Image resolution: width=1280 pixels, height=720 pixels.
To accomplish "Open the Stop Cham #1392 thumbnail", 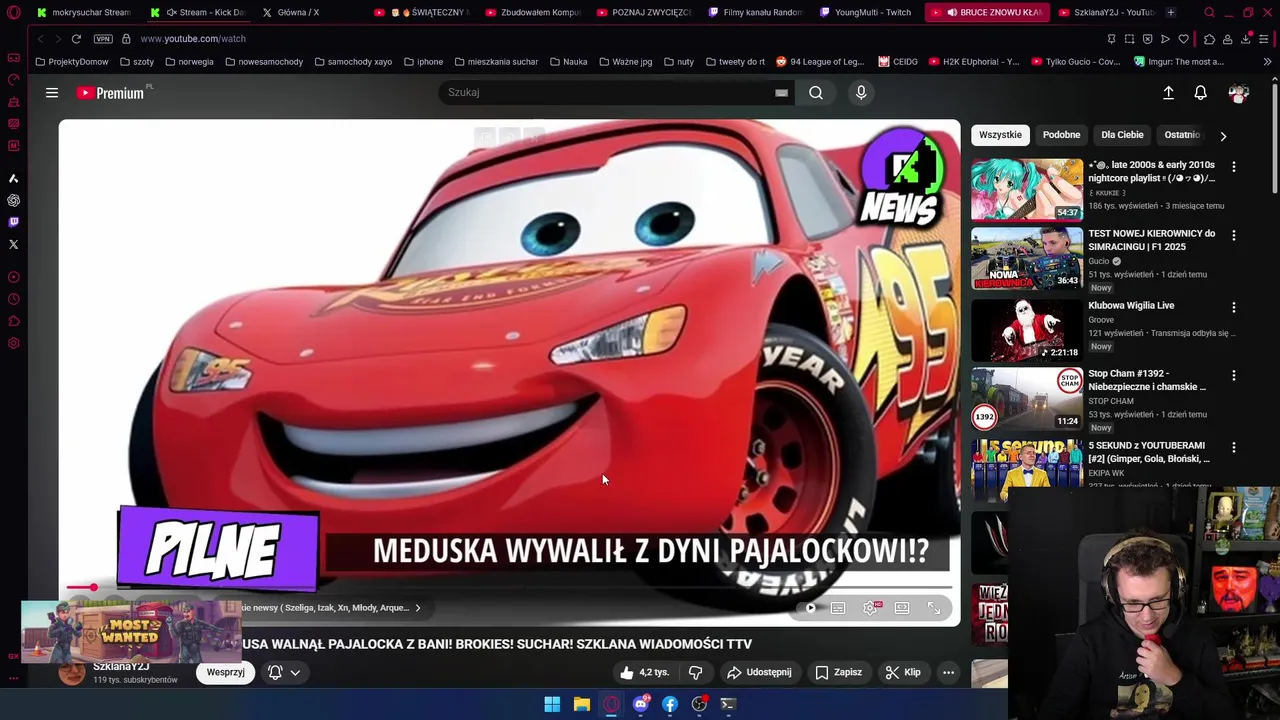I will point(1026,398).
